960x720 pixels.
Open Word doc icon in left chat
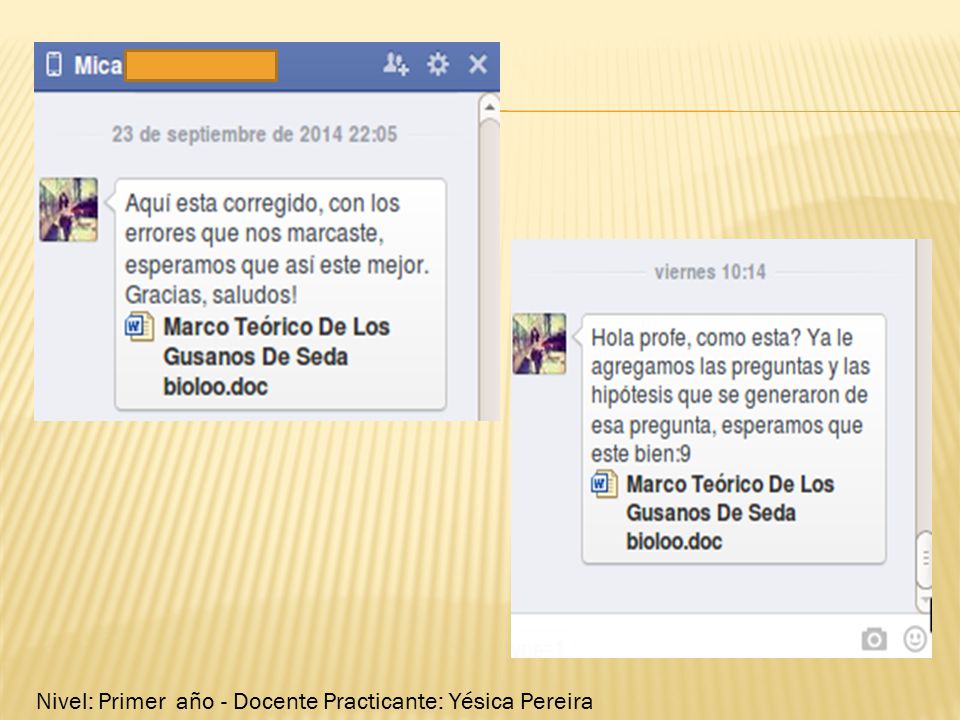139,326
